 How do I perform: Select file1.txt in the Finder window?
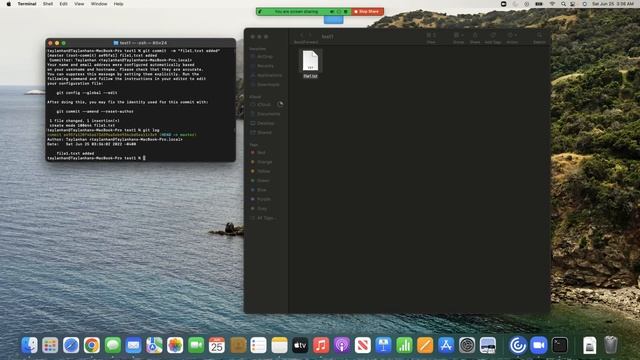(310, 64)
